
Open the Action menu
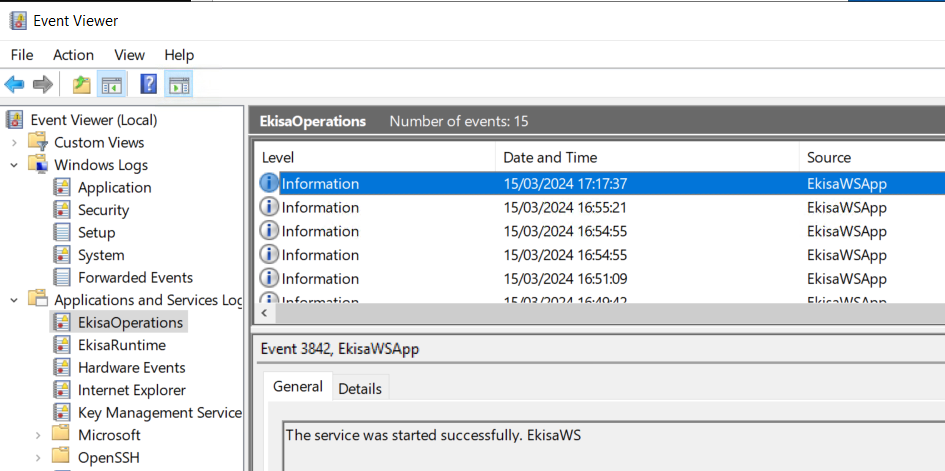point(74,55)
